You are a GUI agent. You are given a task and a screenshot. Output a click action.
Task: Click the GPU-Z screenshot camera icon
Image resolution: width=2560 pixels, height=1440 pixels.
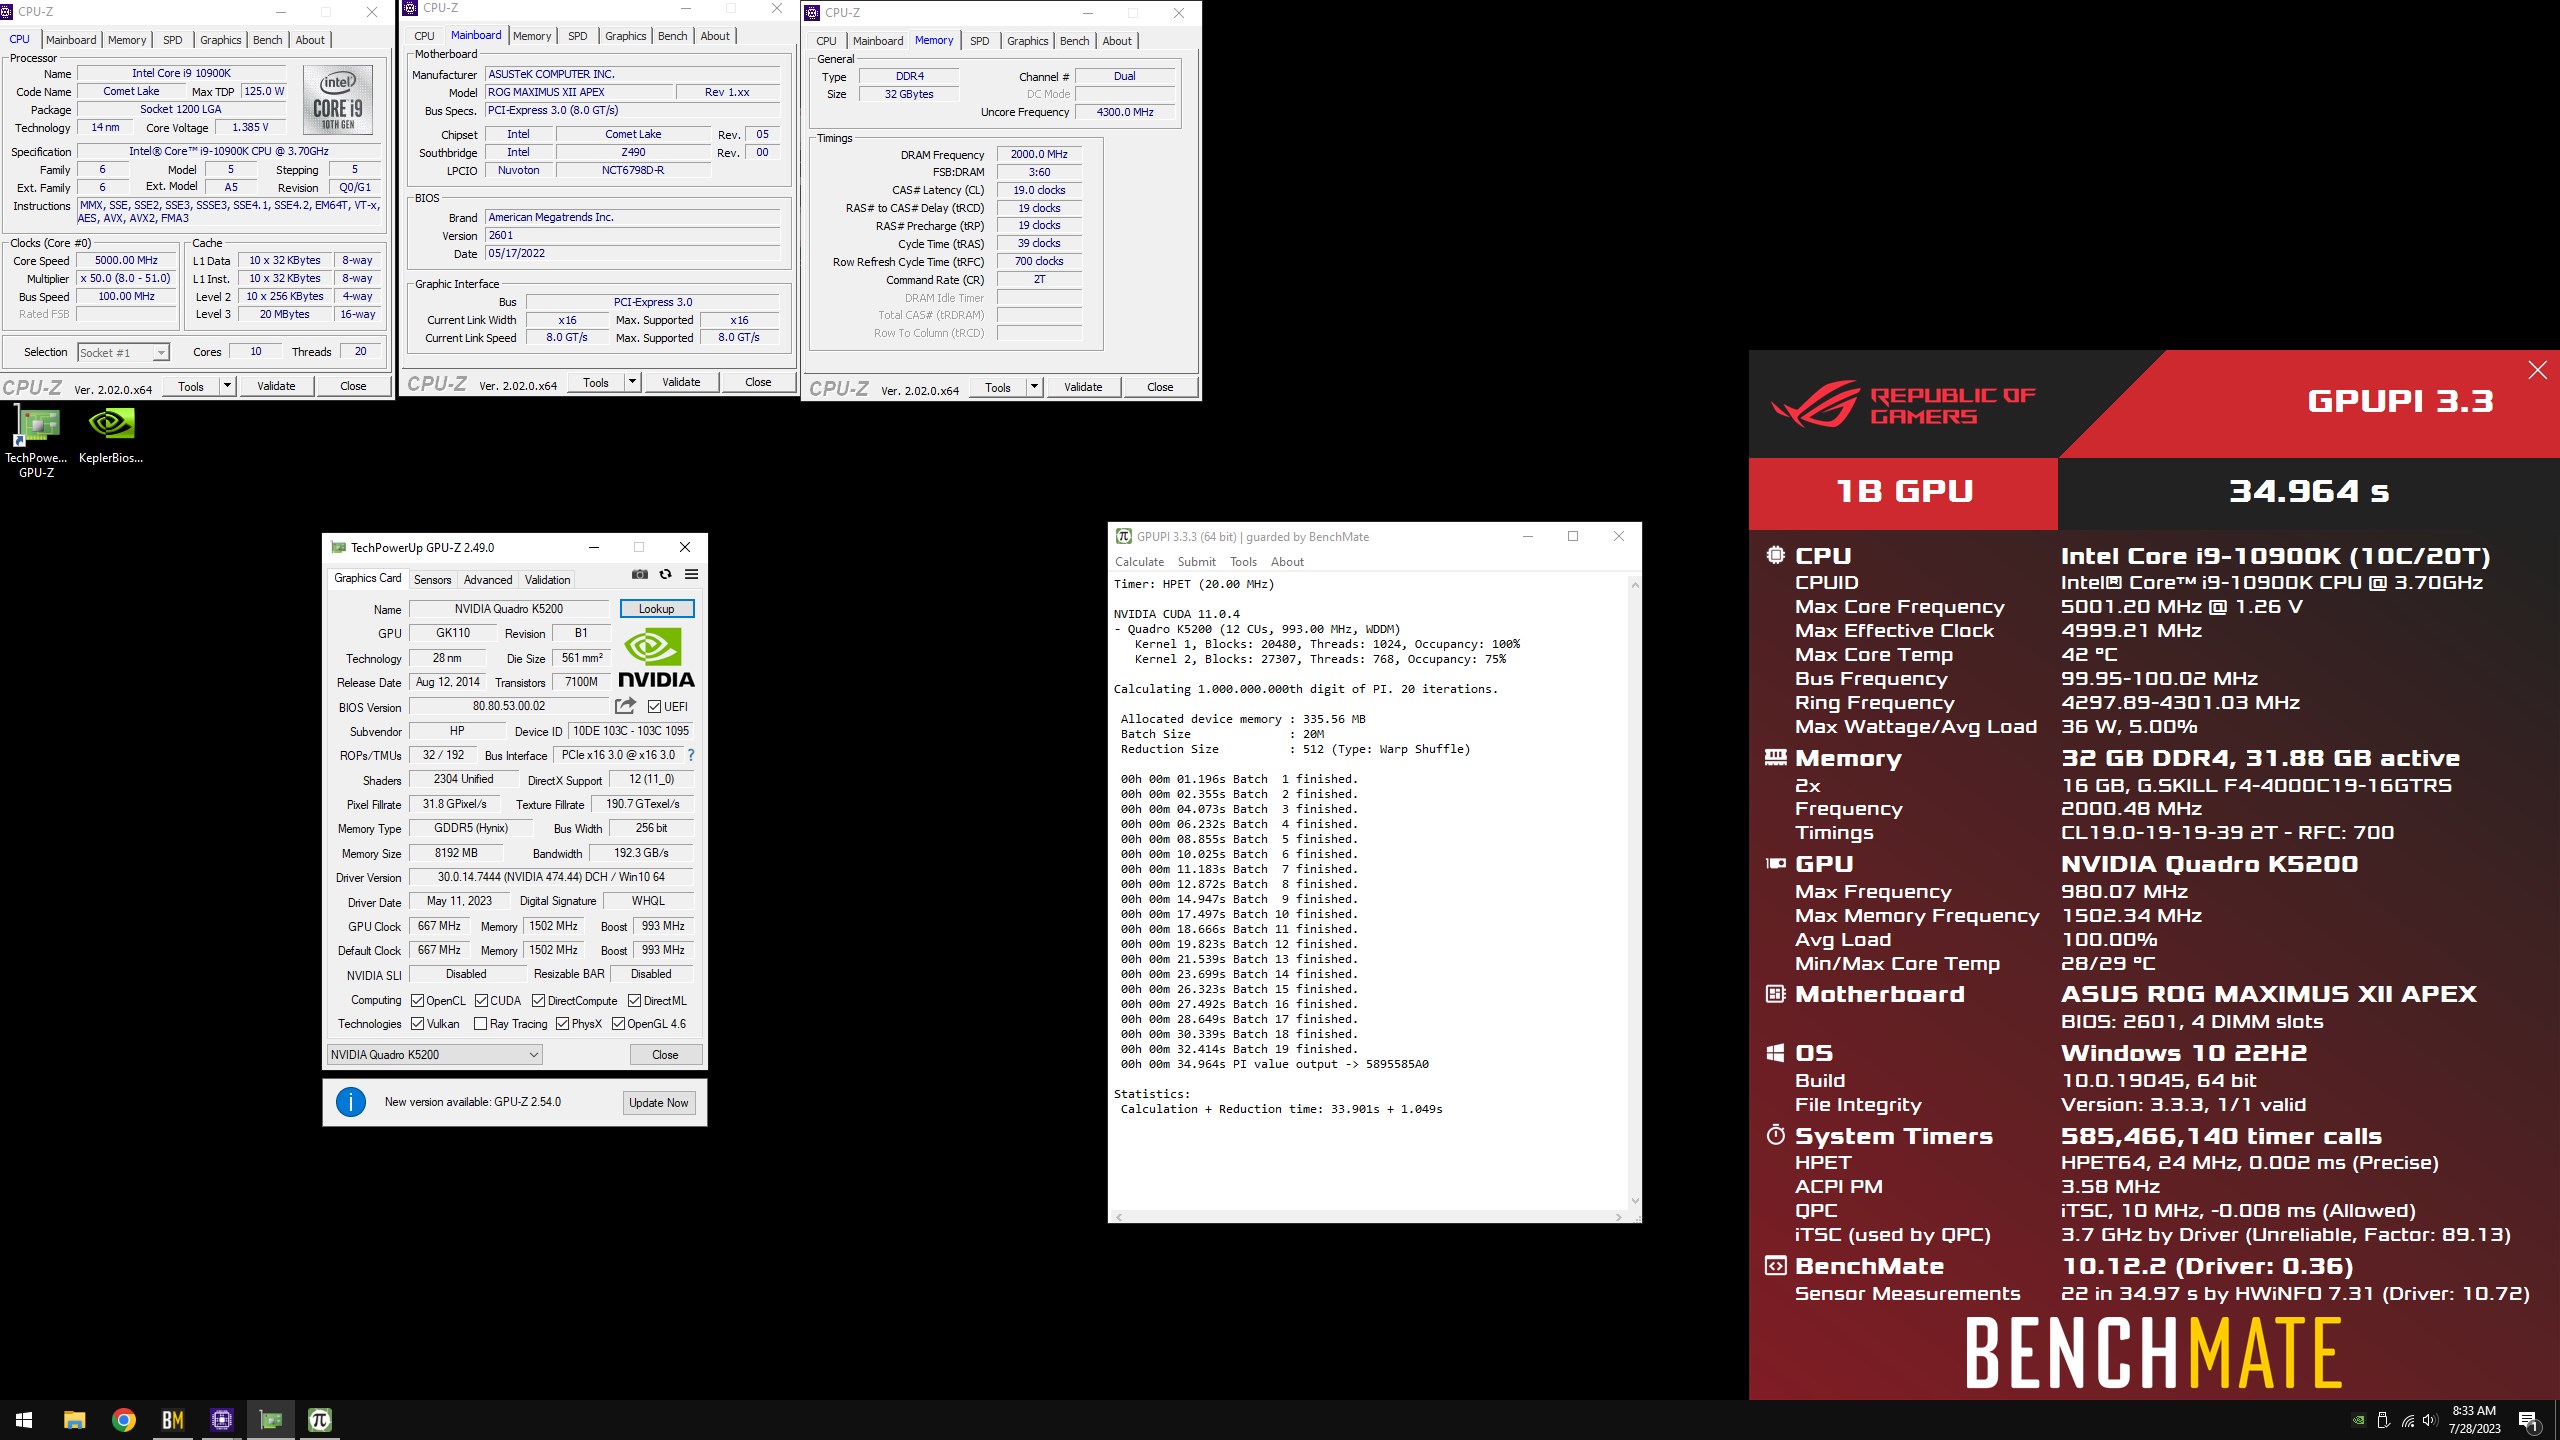pyautogui.click(x=640, y=574)
